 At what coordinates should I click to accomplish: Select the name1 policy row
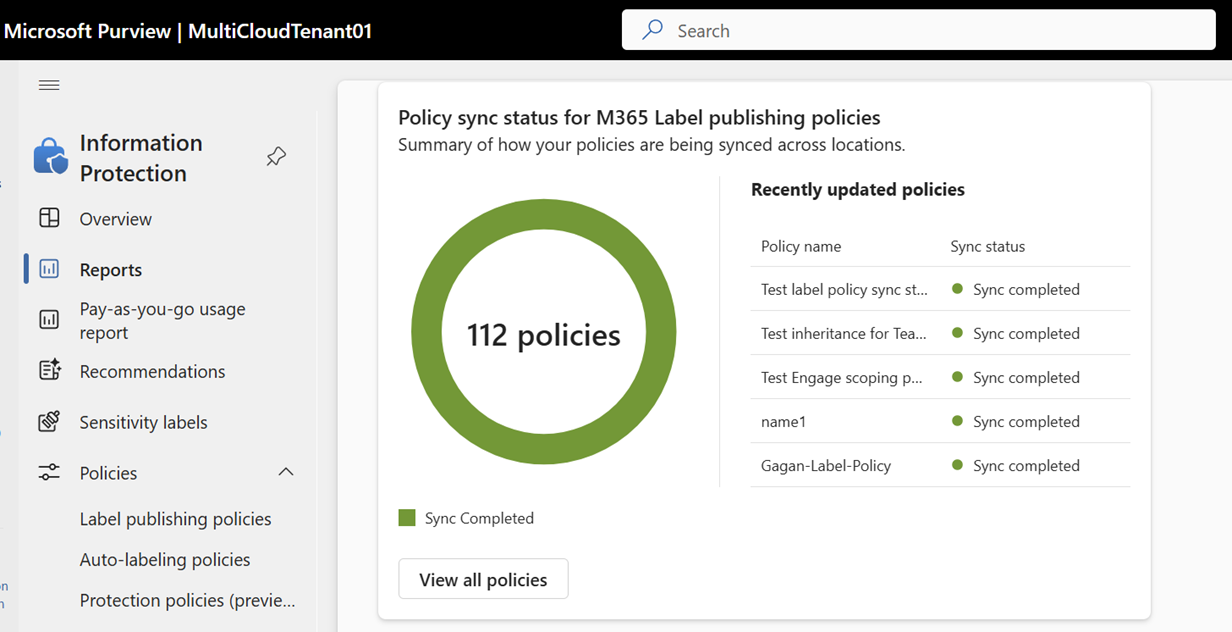[x=940, y=421]
